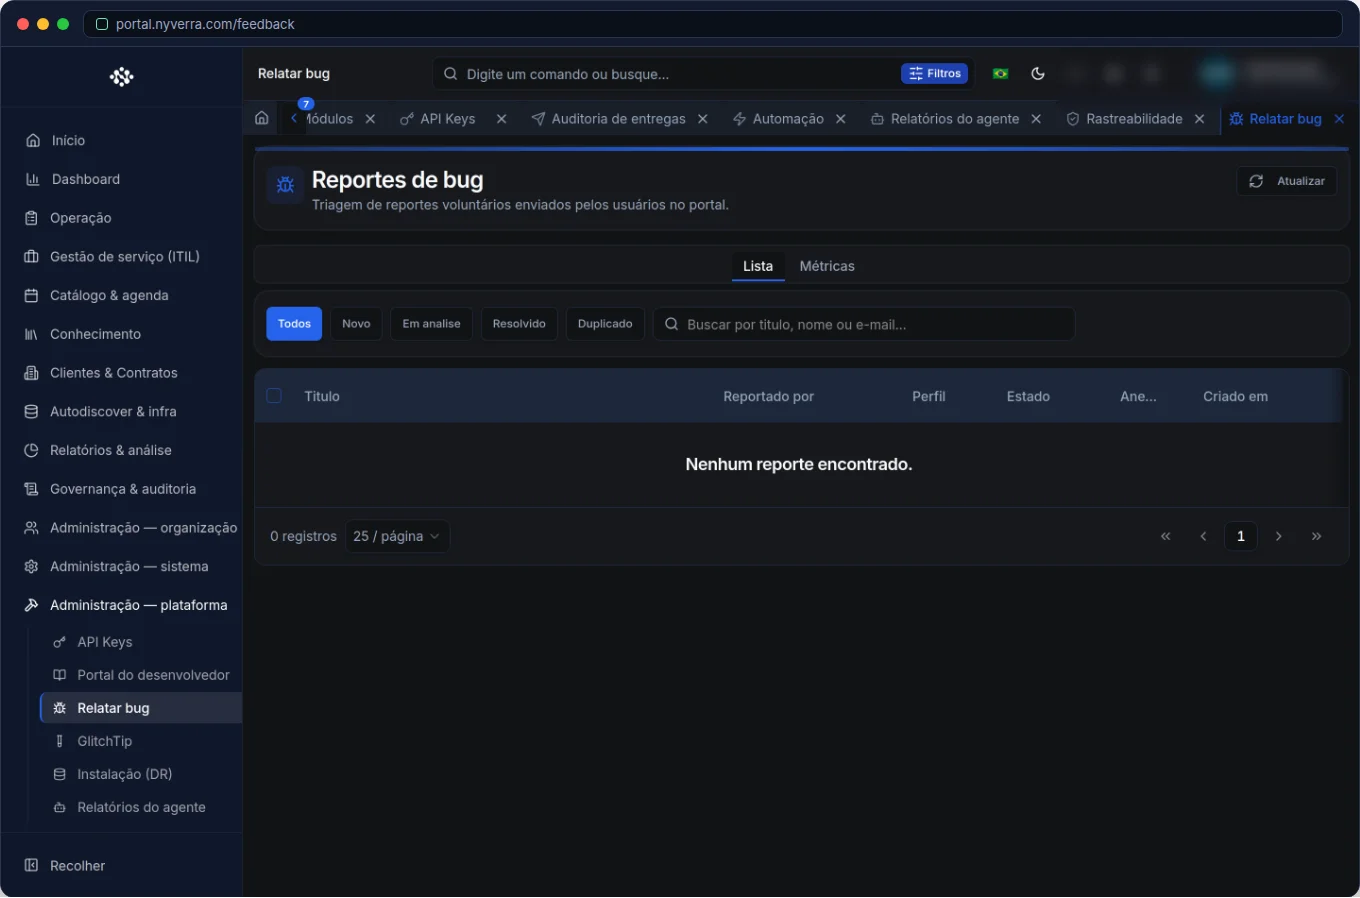Refresh the list with Atualizar button
The image size is (1360, 898).
pos(1287,181)
